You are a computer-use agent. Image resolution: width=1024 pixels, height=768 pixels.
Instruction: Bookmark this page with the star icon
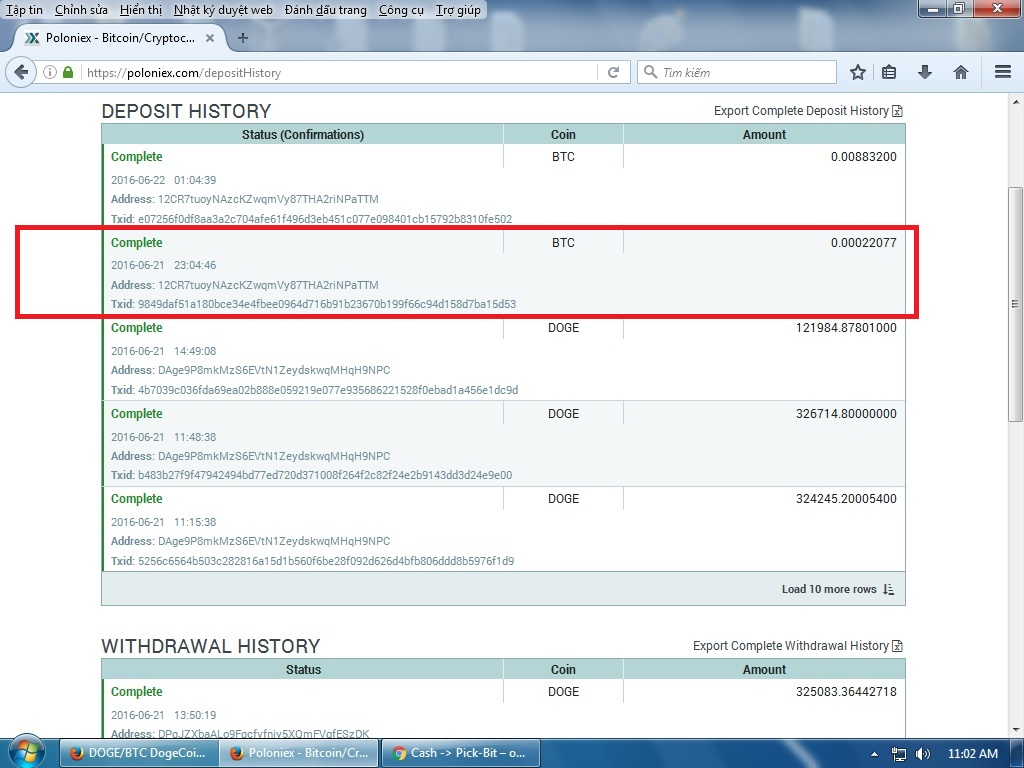(857, 72)
